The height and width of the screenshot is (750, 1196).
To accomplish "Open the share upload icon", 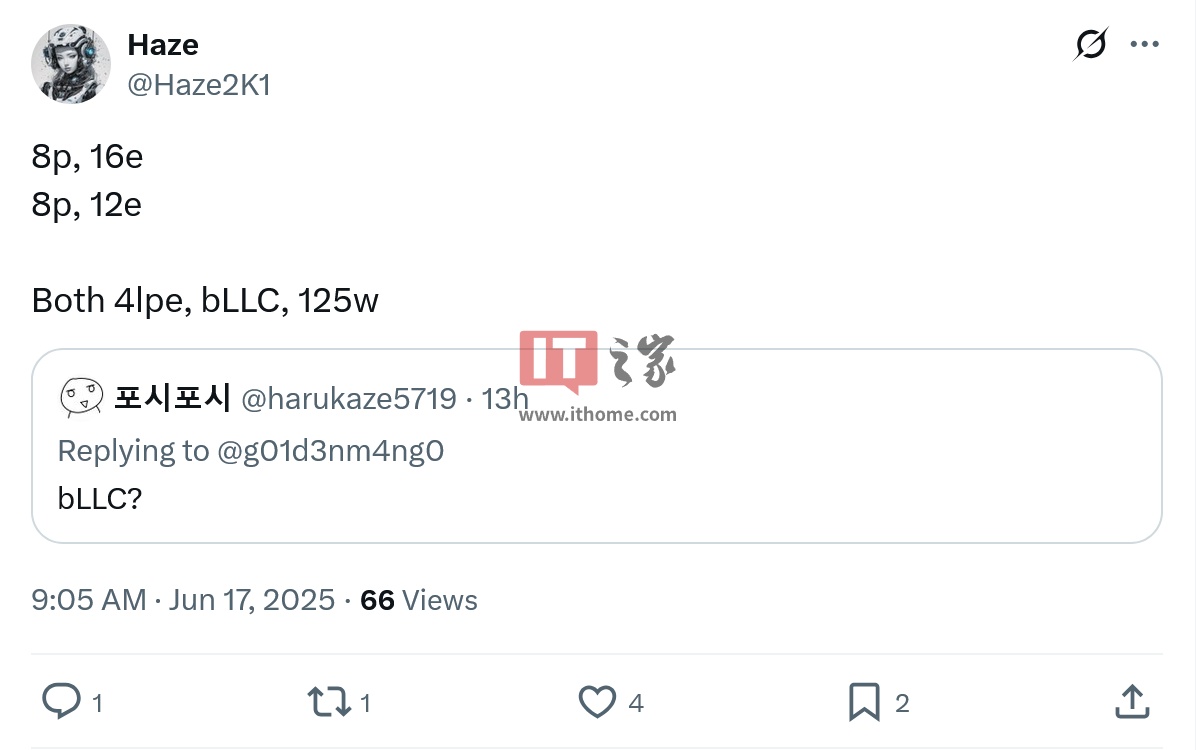I will click(1132, 701).
